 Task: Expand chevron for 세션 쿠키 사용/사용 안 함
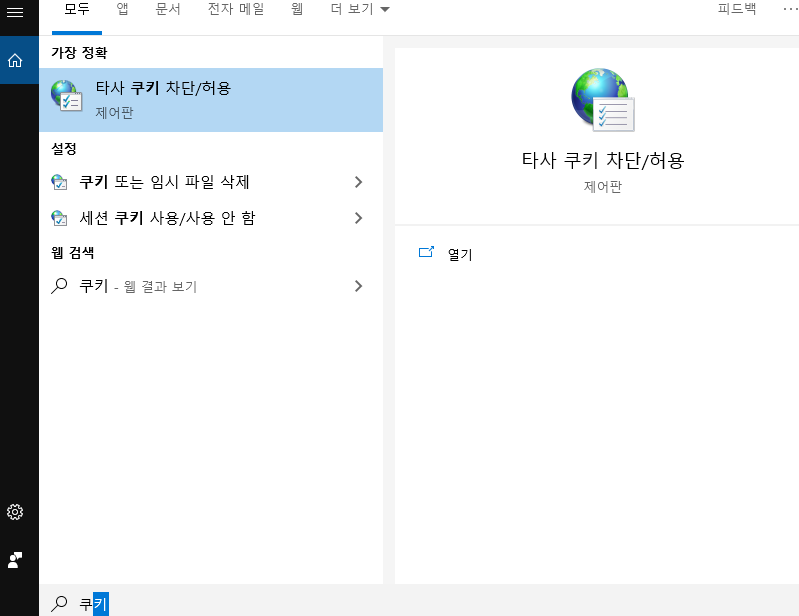358,218
